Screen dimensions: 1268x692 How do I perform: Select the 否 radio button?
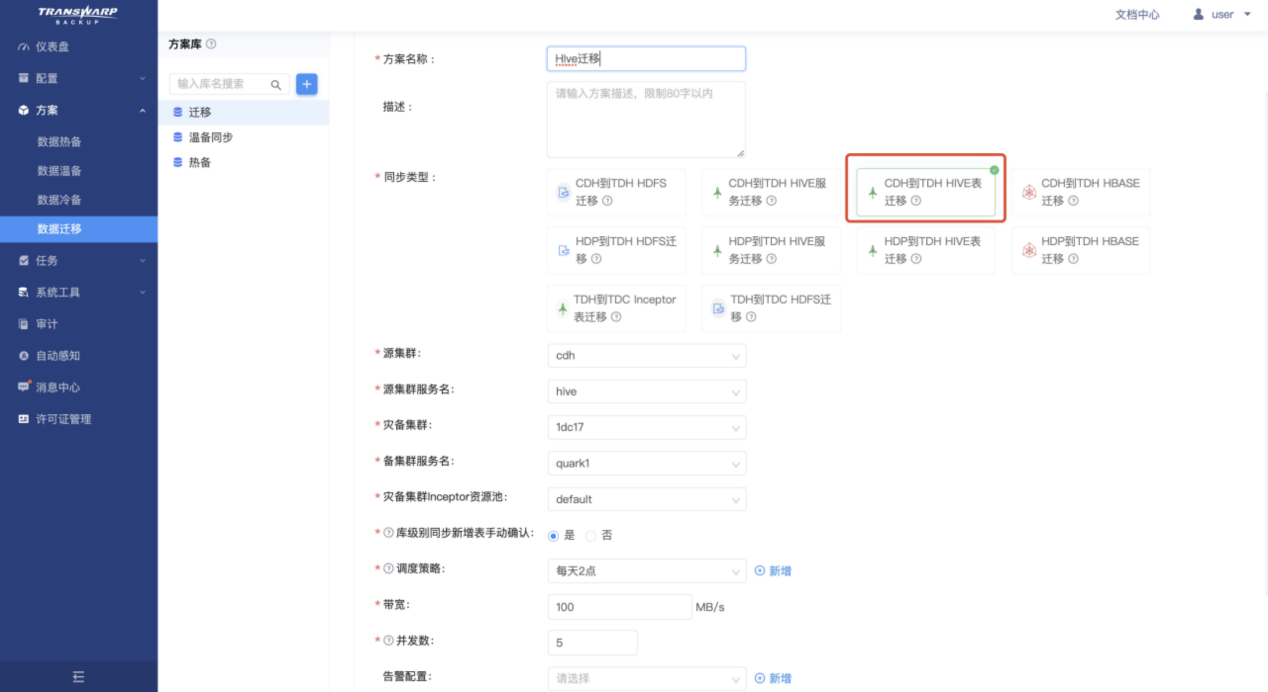click(x=590, y=535)
